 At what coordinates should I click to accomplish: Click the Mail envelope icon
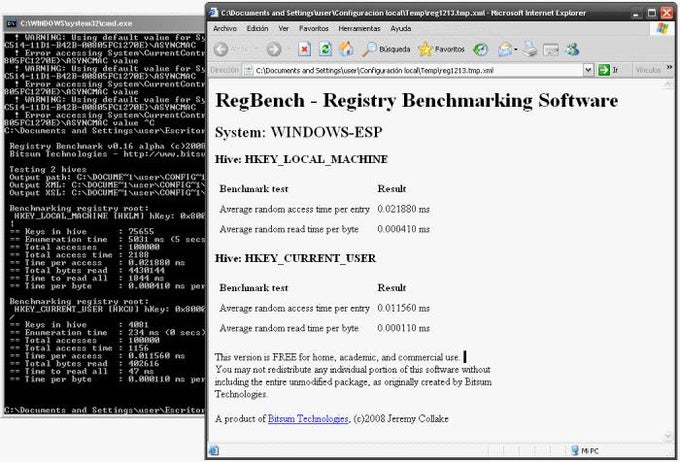[x=504, y=49]
